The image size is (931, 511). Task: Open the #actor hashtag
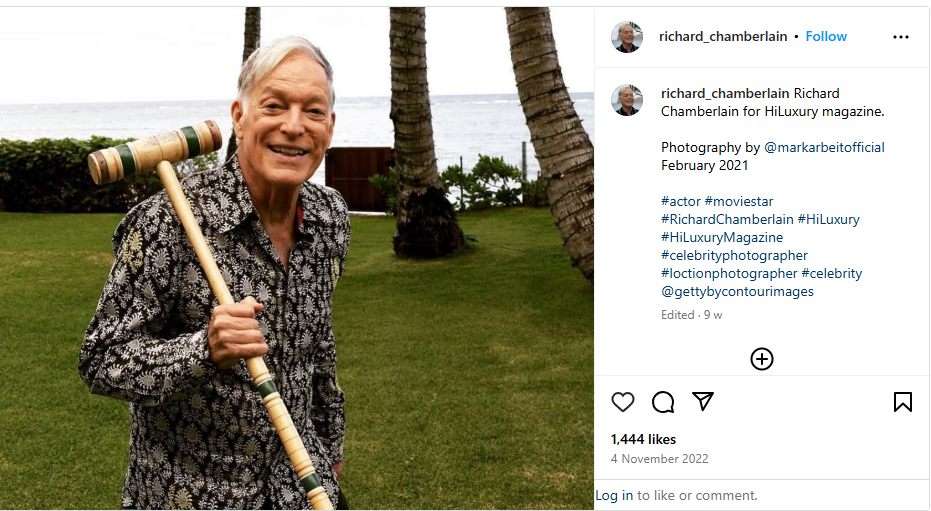point(681,201)
